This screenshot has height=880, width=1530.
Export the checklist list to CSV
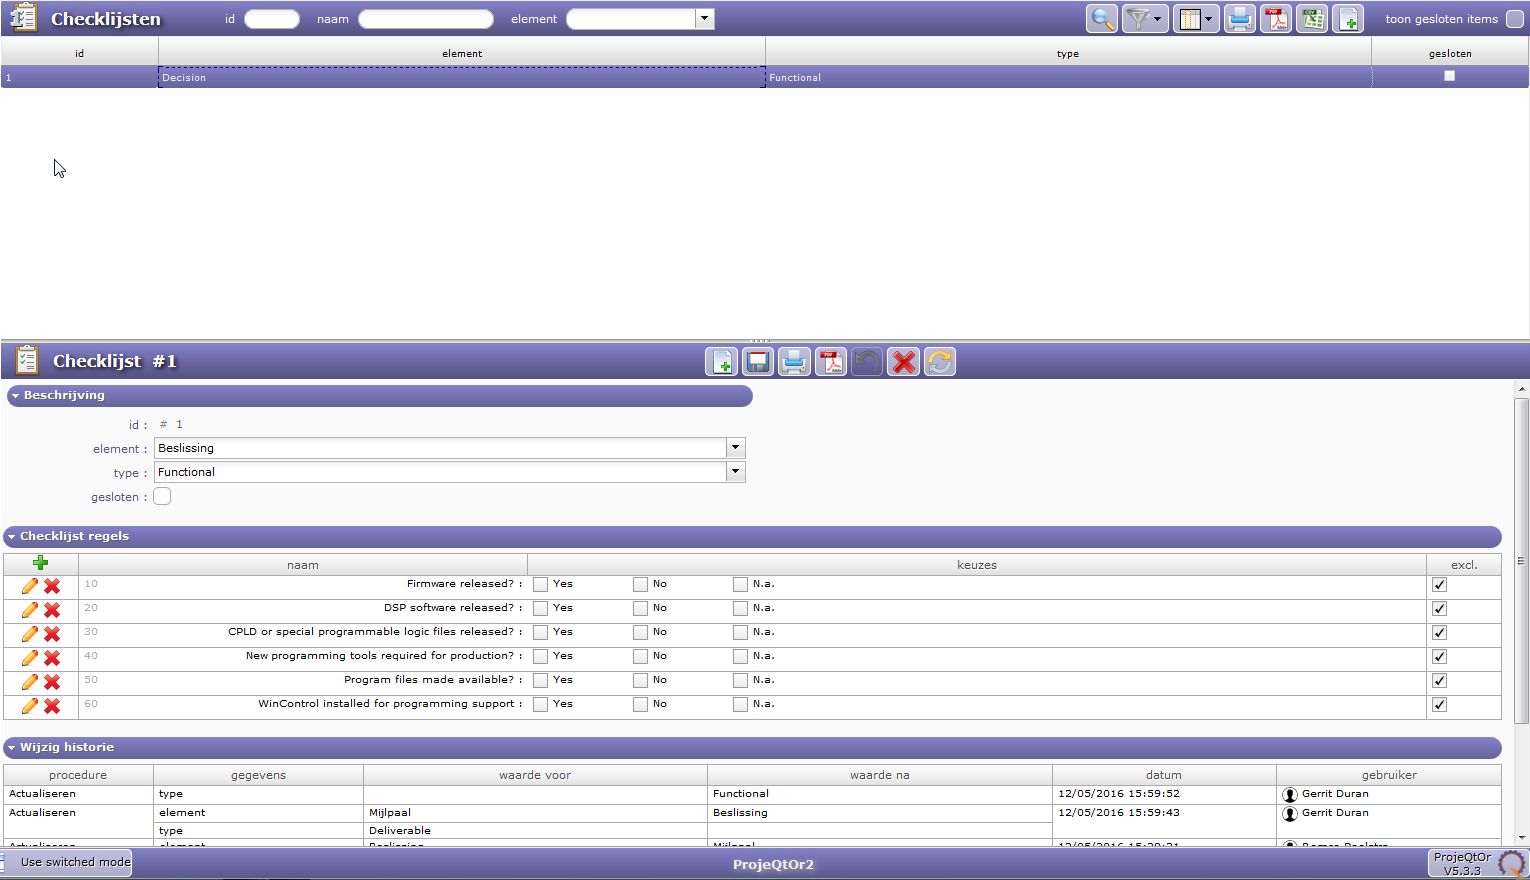[x=1312, y=19]
